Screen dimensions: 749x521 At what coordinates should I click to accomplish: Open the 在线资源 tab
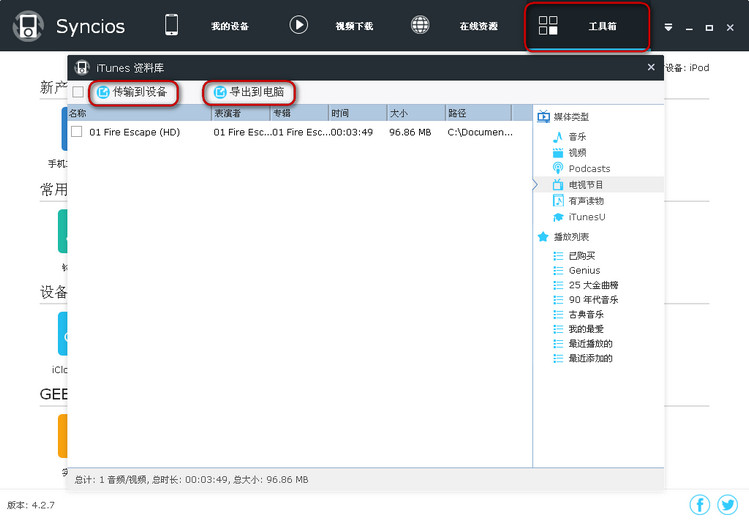[x=479, y=26]
